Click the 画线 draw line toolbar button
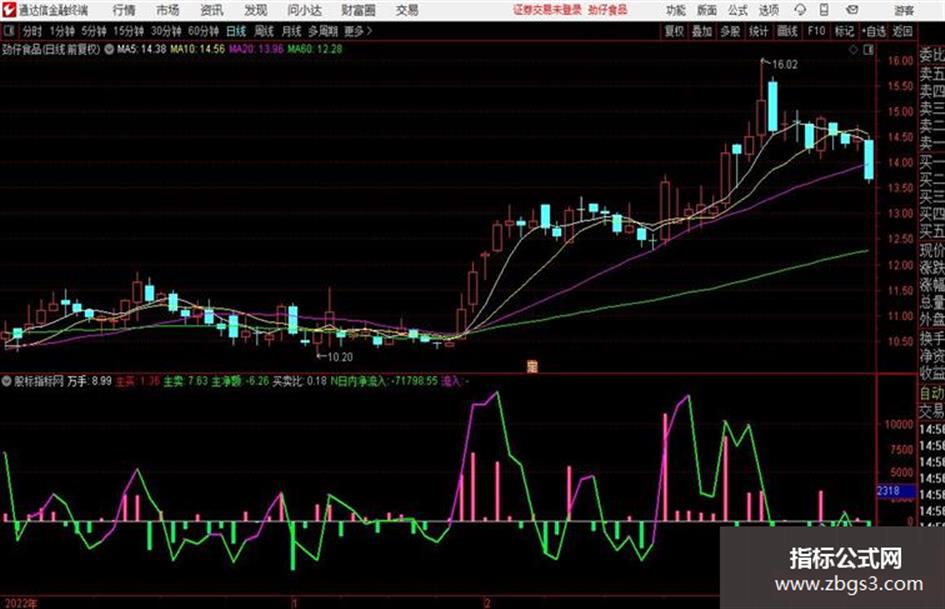 [787, 31]
